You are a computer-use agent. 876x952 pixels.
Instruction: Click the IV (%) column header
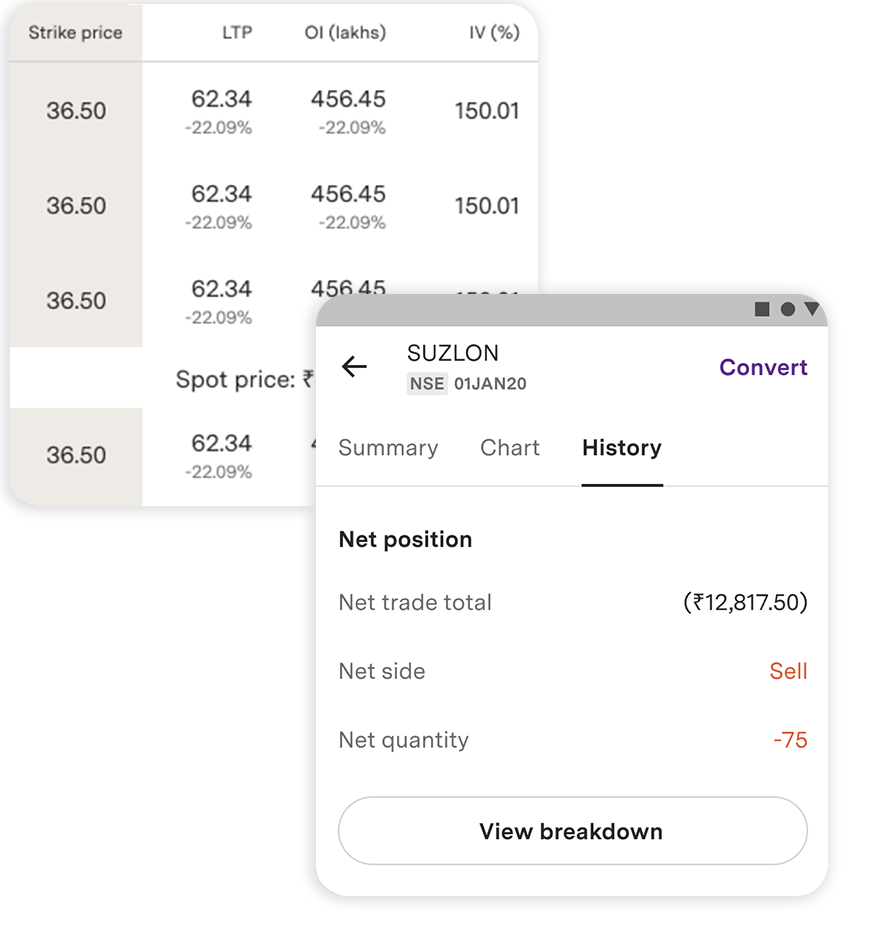[489, 32]
